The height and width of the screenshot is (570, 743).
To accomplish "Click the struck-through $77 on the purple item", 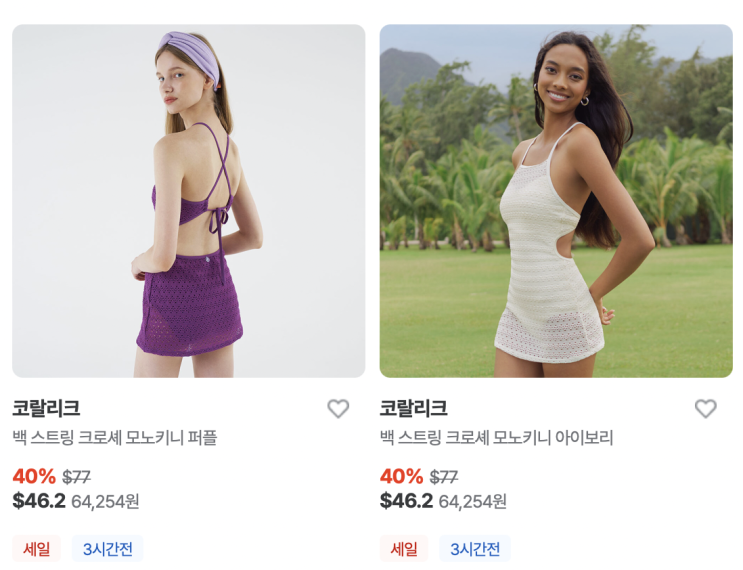I will [76, 477].
